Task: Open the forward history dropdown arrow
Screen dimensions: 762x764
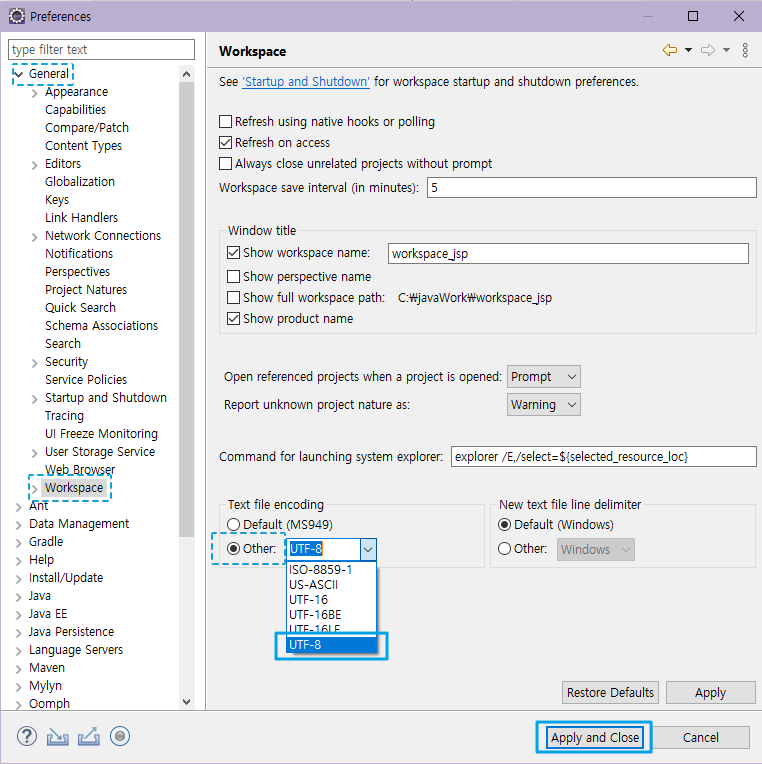Action: click(x=726, y=50)
